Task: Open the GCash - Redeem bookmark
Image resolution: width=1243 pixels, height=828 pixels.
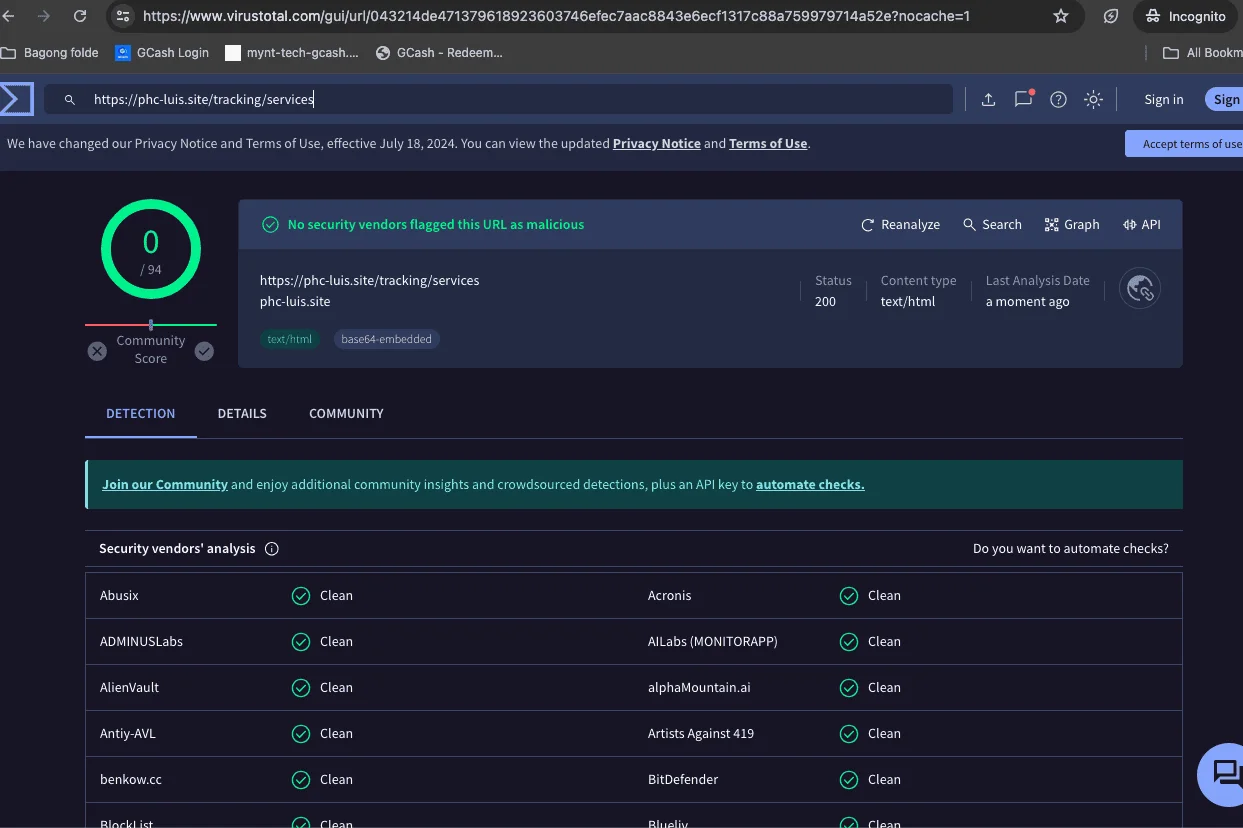Action: point(439,52)
